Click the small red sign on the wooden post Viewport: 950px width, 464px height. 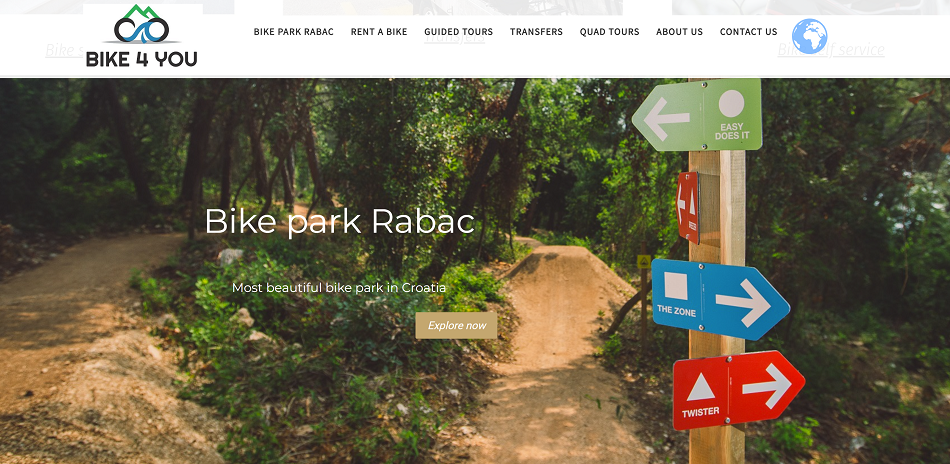click(x=688, y=207)
